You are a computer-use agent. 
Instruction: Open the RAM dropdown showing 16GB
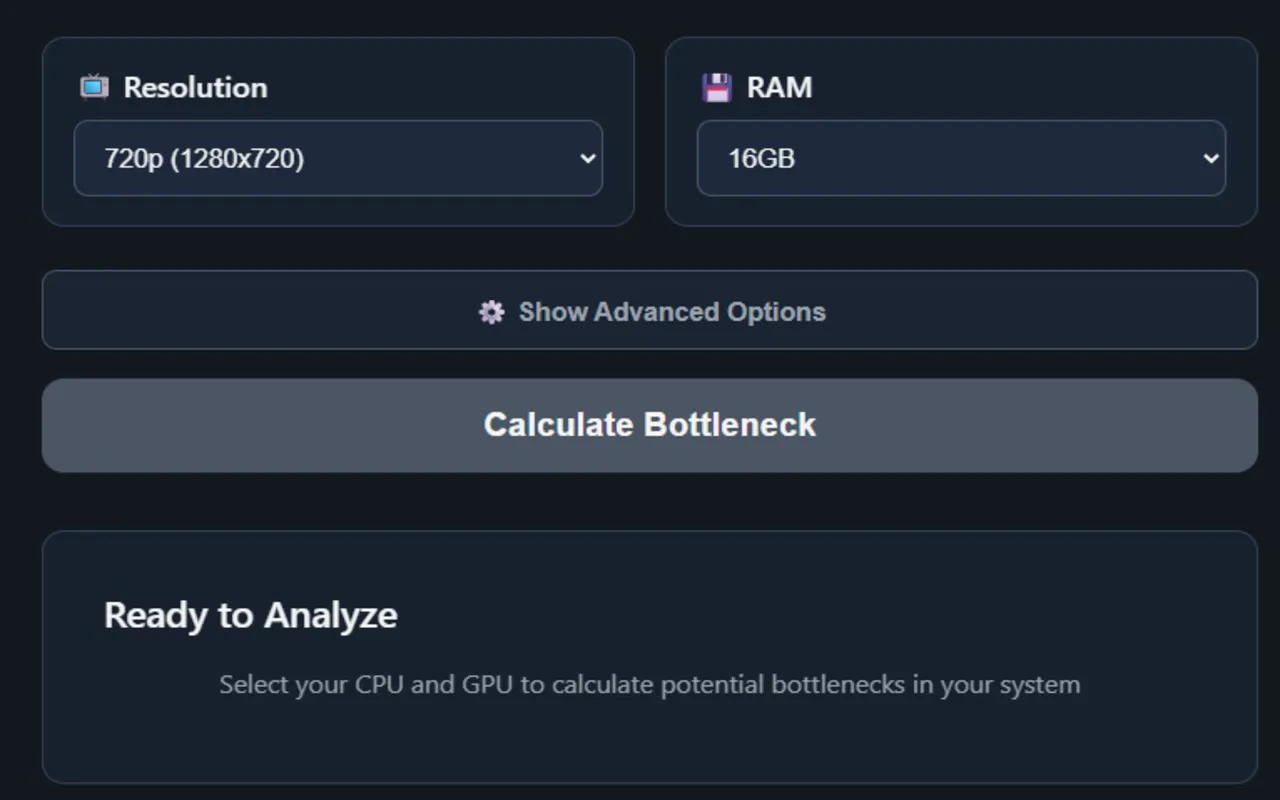tap(961, 158)
